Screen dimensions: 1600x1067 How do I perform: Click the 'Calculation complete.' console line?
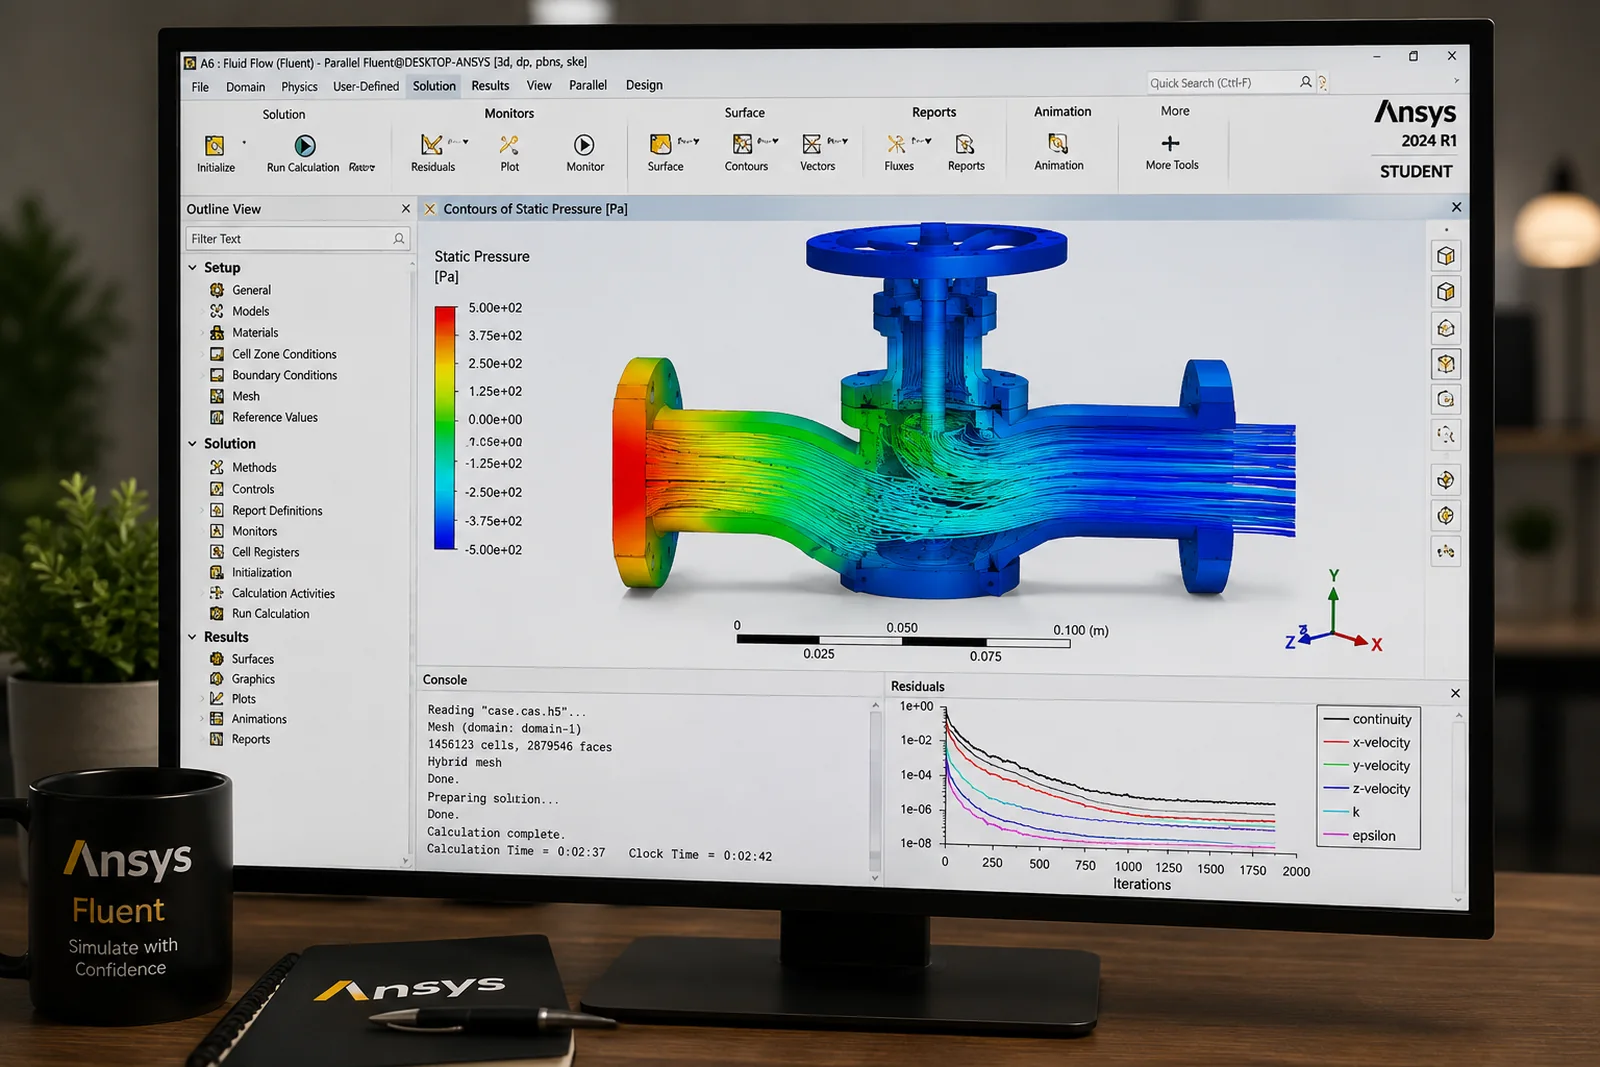click(x=496, y=833)
